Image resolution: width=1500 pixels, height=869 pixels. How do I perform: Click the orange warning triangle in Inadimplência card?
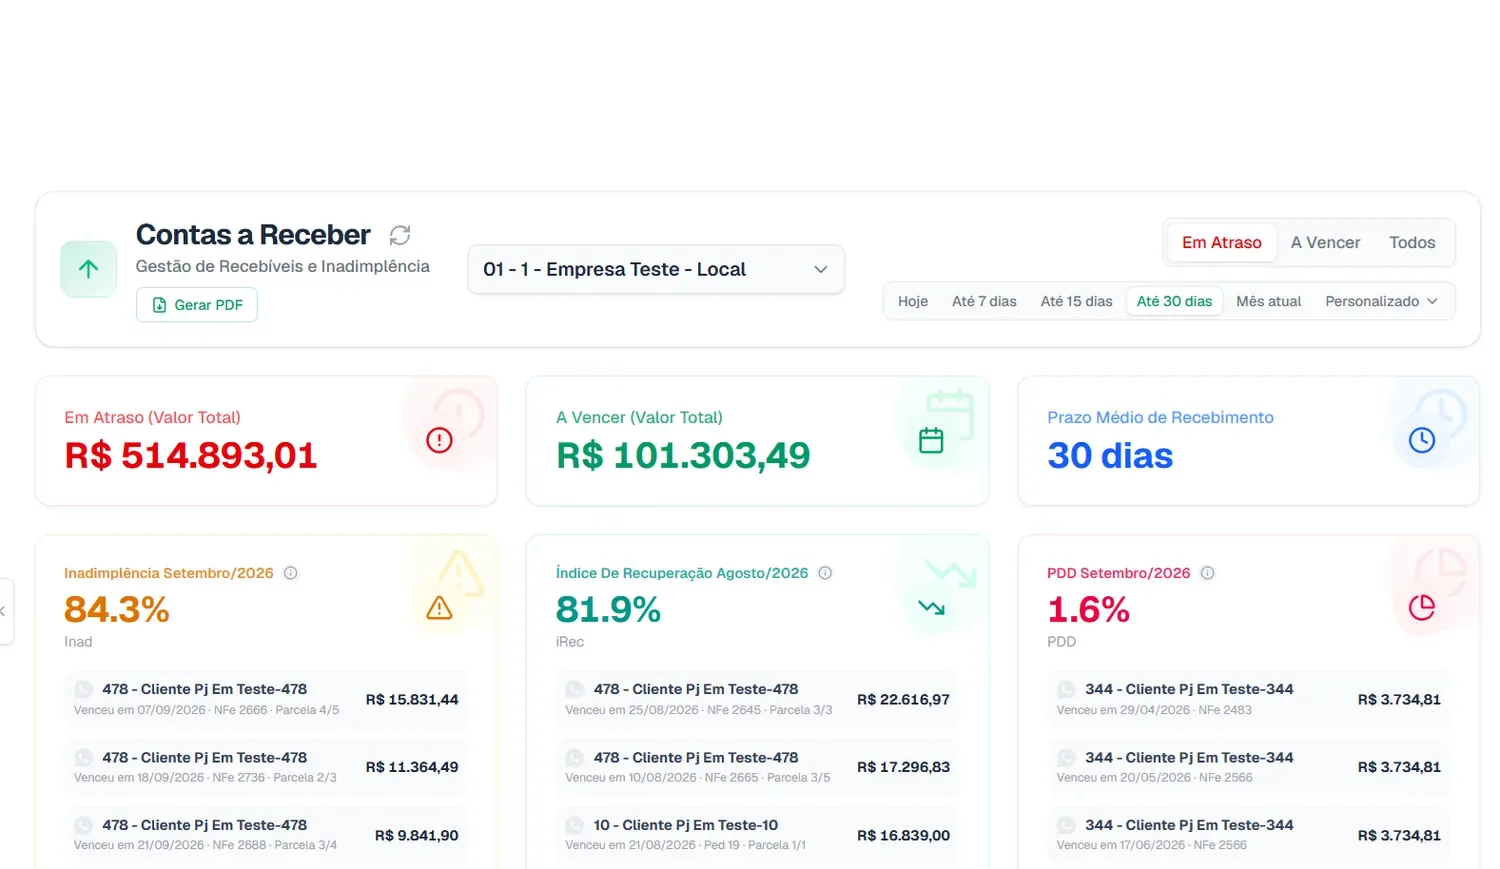[x=439, y=608]
